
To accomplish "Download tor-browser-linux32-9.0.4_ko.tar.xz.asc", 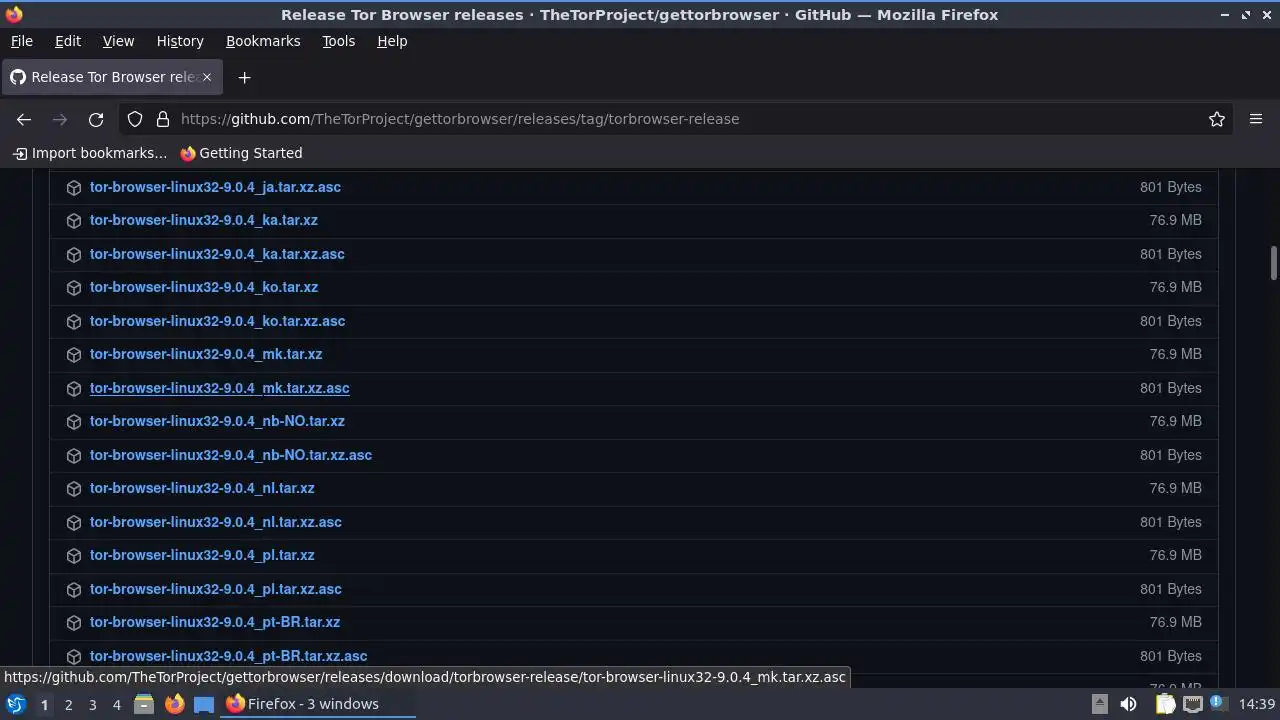I will pos(217,321).
